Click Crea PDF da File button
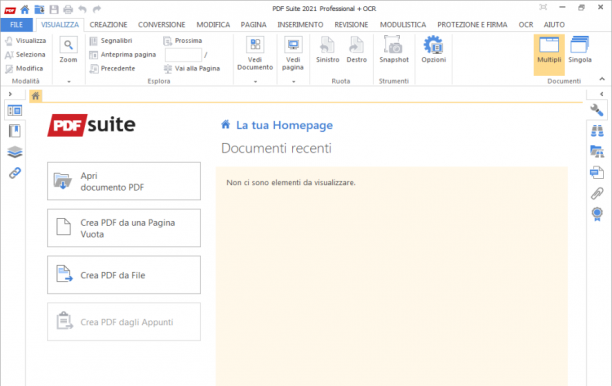Screen dimensions: 612x386 click(x=124, y=275)
